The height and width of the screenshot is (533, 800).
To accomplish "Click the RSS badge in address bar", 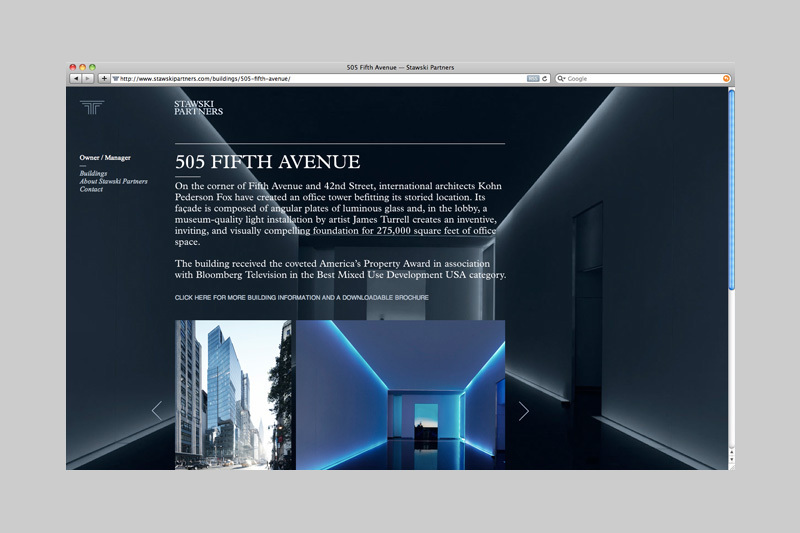I will coord(533,79).
